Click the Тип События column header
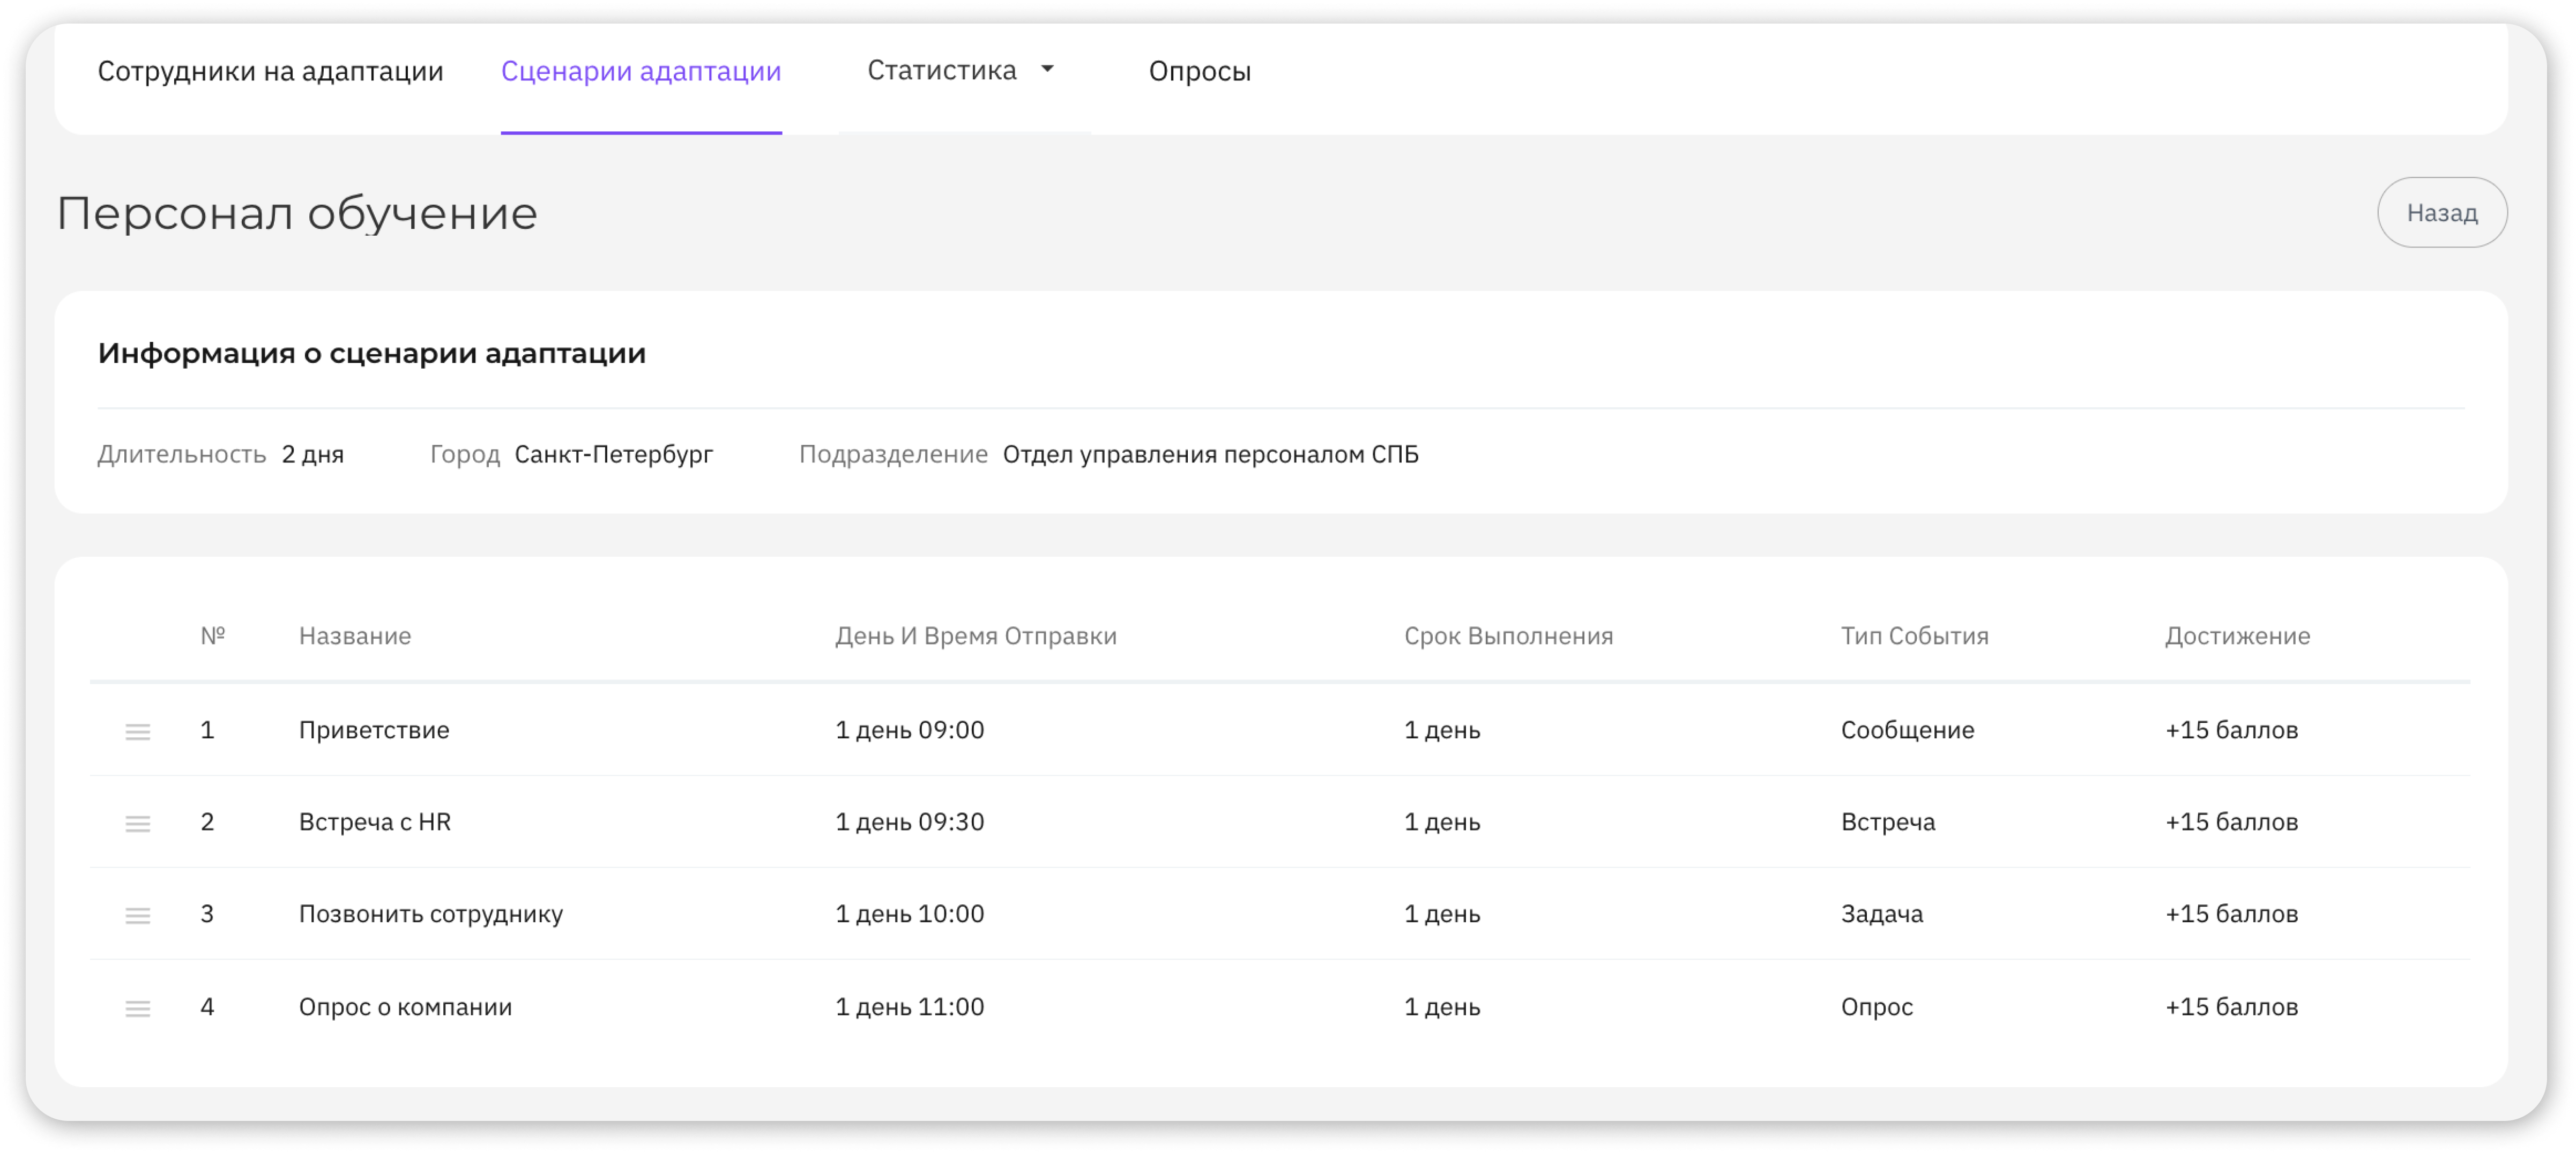Screen dimensions: 2576x1152 click(1914, 636)
